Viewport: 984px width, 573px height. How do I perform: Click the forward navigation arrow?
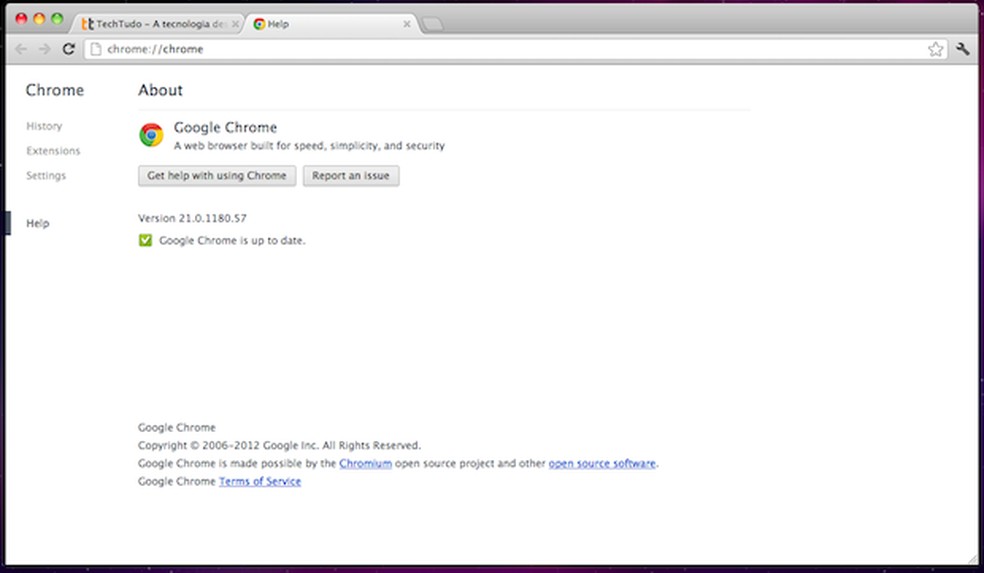45,49
